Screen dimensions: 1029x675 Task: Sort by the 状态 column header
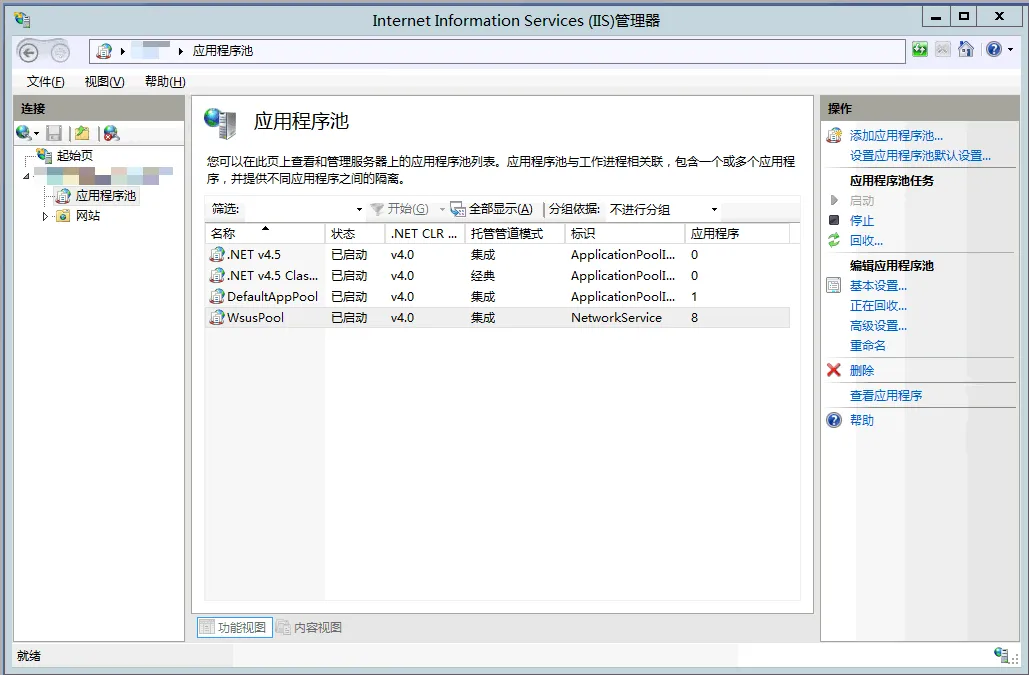355,234
